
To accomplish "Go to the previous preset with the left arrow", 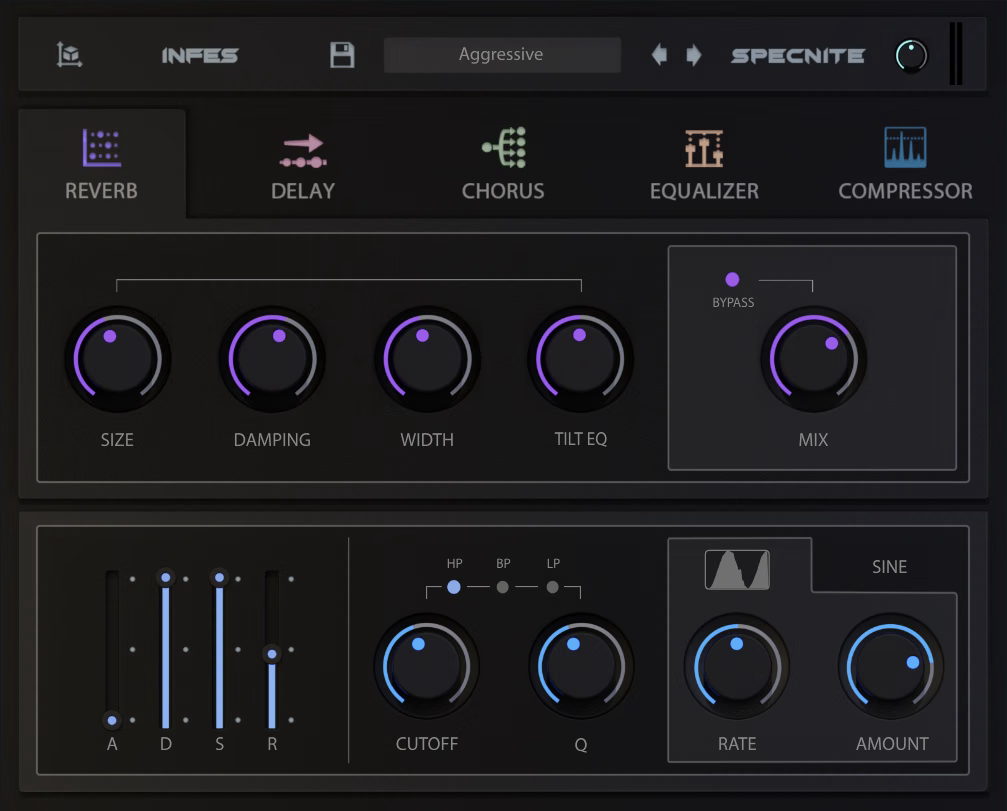I will coord(659,55).
